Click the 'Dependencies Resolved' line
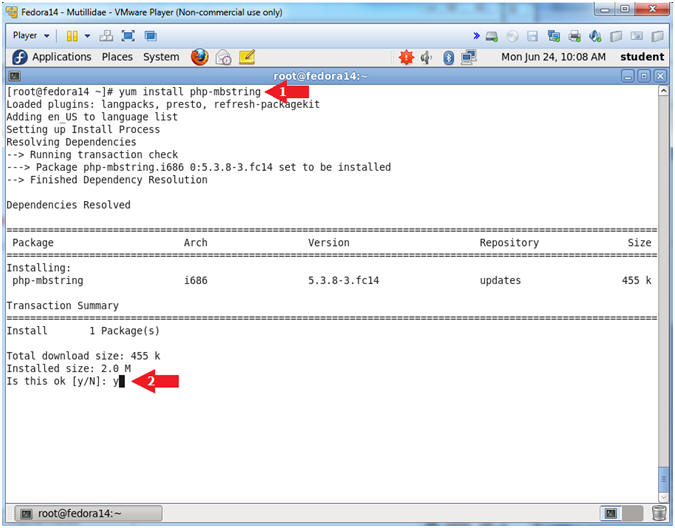675x528 pixels. point(68,205)
